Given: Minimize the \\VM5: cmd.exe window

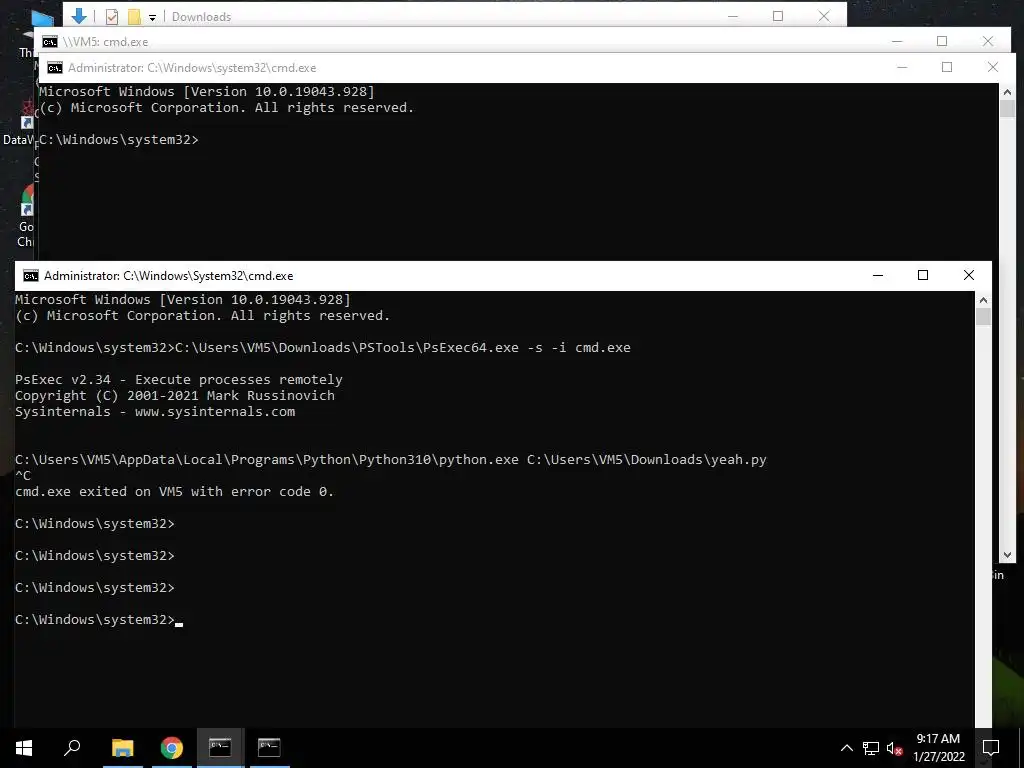Looking at the screenshot, I should tap(897, 41).
